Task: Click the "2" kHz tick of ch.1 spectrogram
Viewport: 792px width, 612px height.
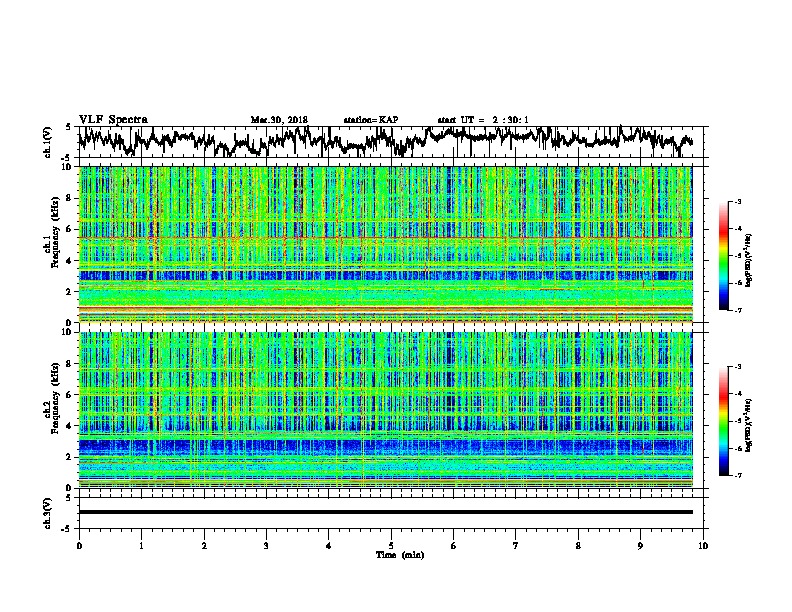Action: pos(70,292)
